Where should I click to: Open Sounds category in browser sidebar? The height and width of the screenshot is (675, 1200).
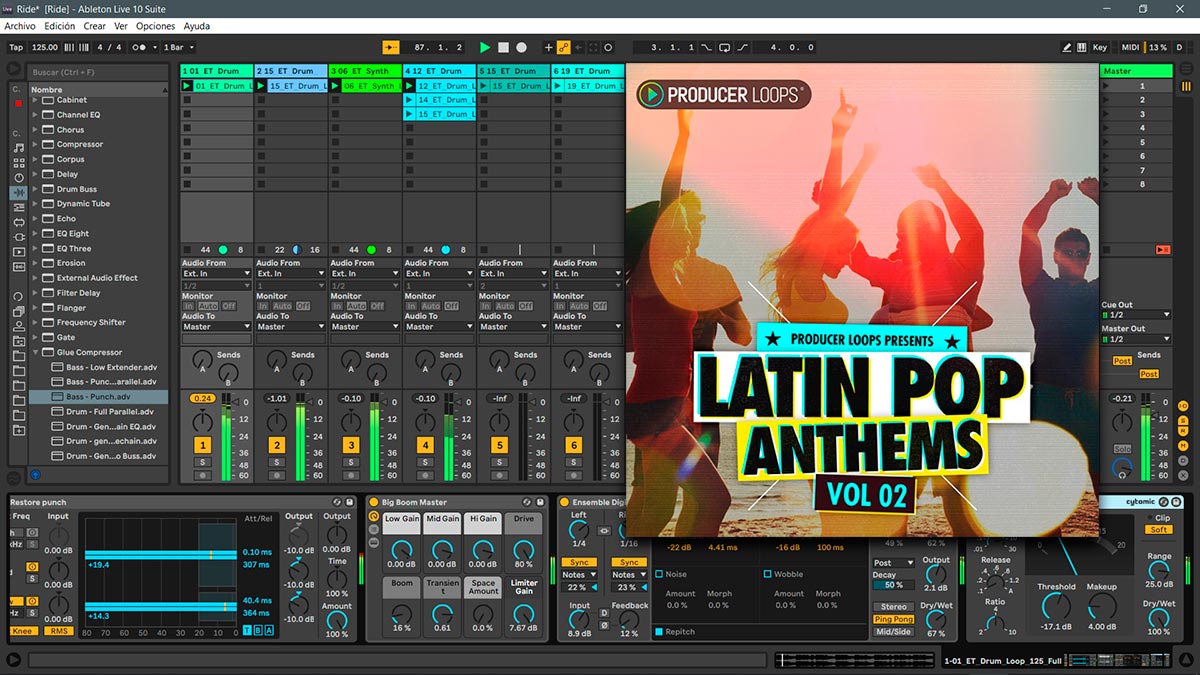pyautogui.click(x=19, y=148)
